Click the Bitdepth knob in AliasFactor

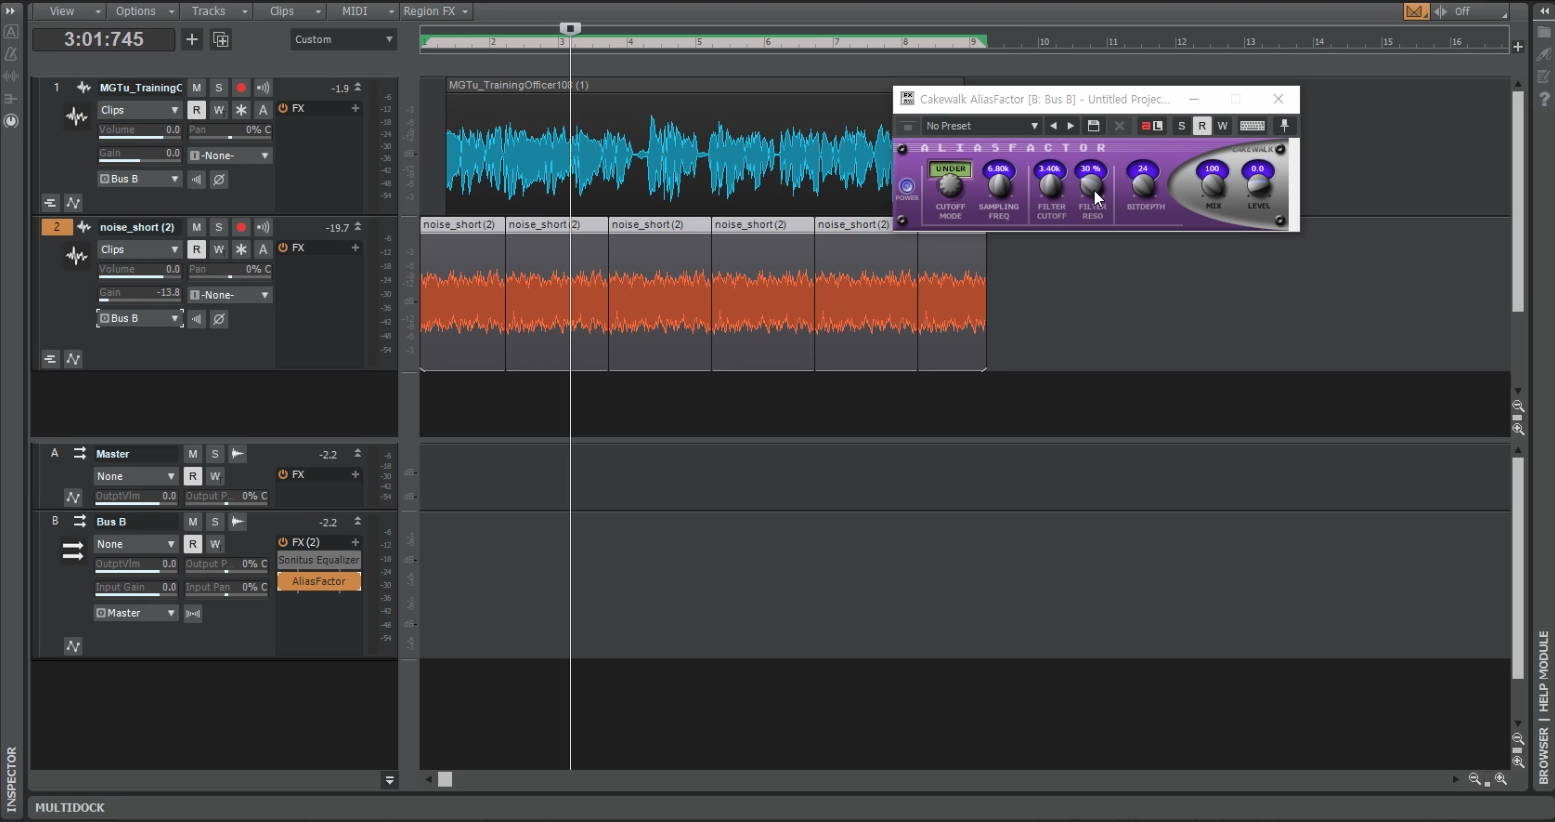1143,185
